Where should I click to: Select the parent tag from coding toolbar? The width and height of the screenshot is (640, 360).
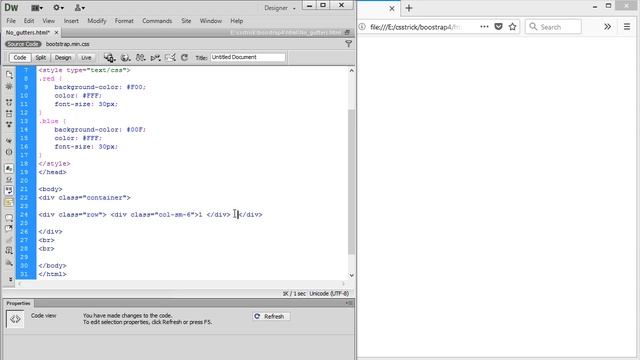9,140
